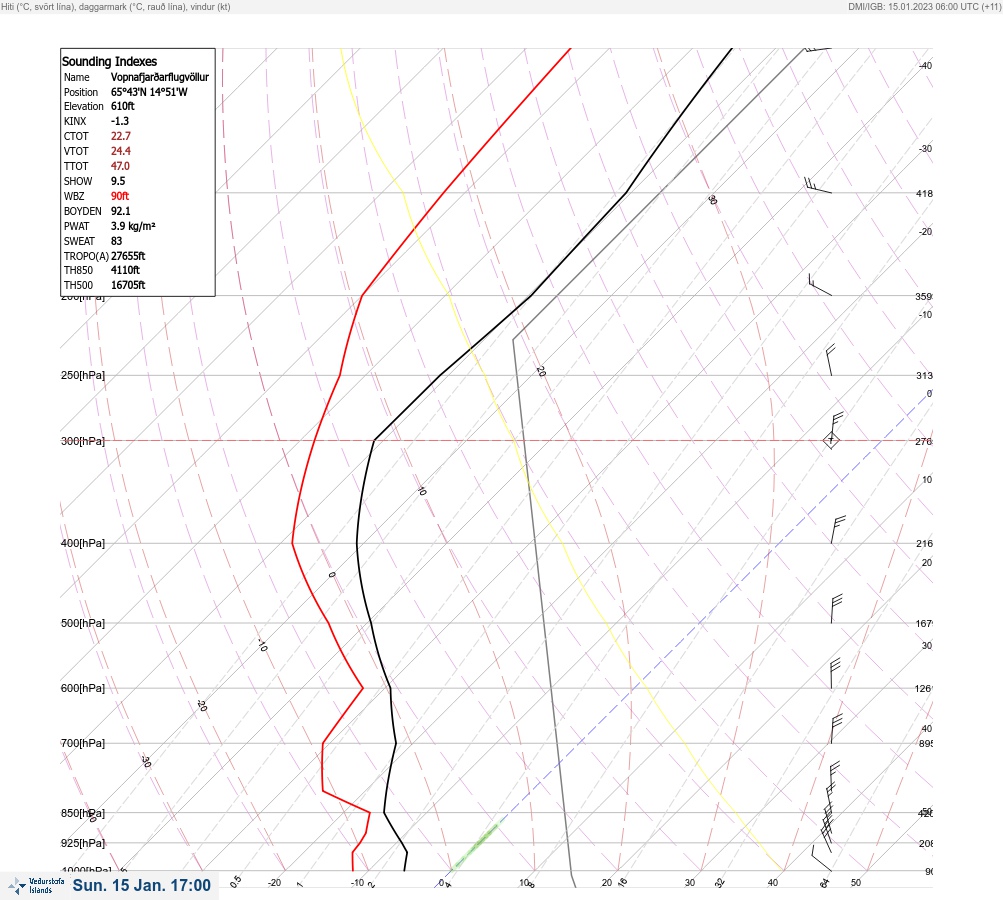Click the 250[hPa] pressure label
Image resolution: width=1003 pixels, height=900 pixels.
[x=83, y=375]
